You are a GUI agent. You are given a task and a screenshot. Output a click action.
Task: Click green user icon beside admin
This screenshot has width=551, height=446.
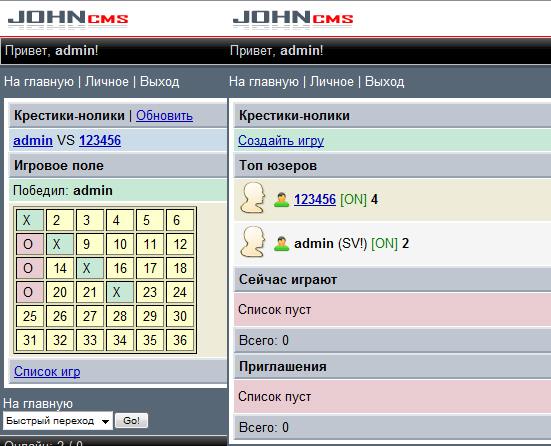tap(281, 244)
